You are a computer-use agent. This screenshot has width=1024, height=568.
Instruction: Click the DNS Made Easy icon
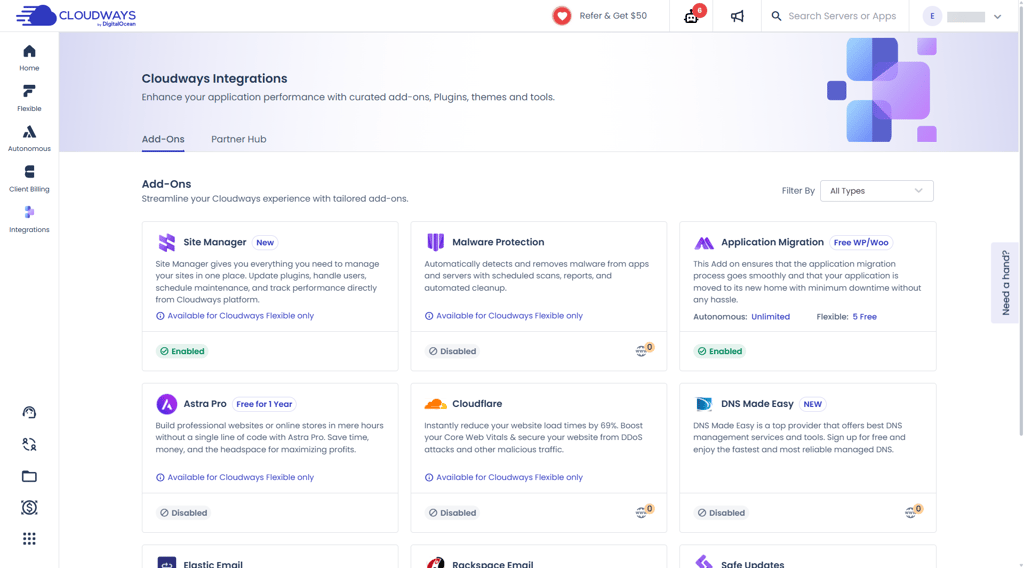pos(704,404)
